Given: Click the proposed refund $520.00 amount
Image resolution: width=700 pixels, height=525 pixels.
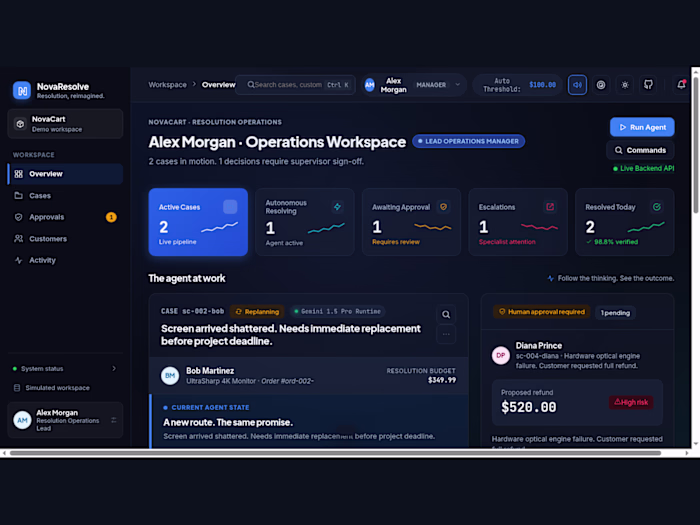Looking at the screenshot, I should pos(529,407).
